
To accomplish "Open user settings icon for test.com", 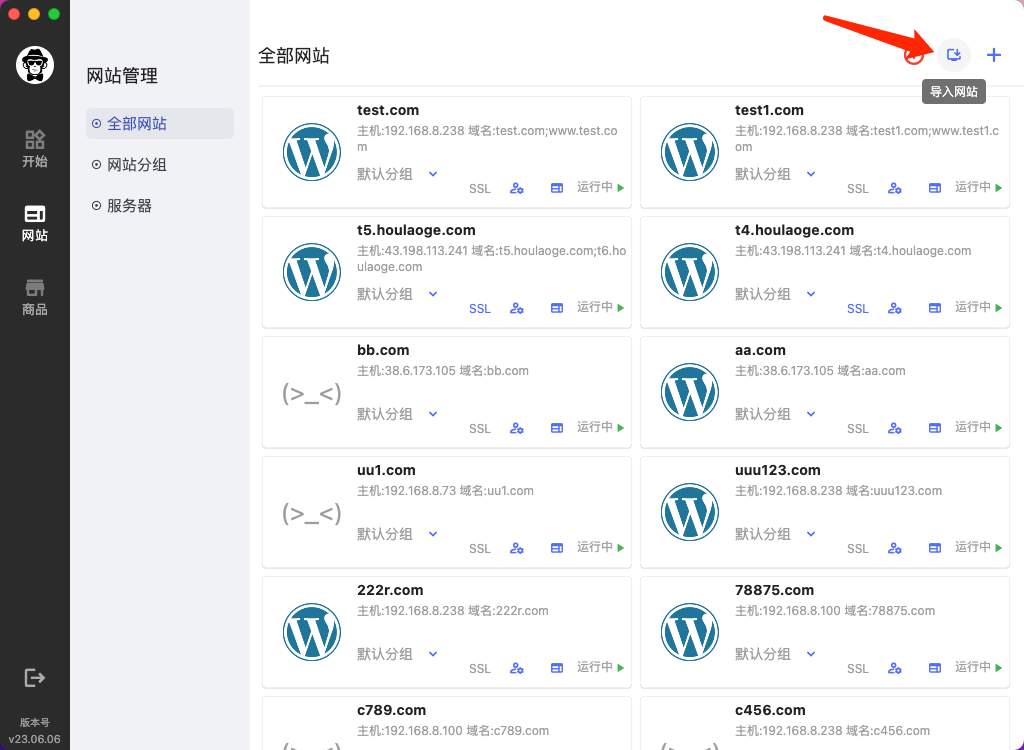I will [517, 188].
